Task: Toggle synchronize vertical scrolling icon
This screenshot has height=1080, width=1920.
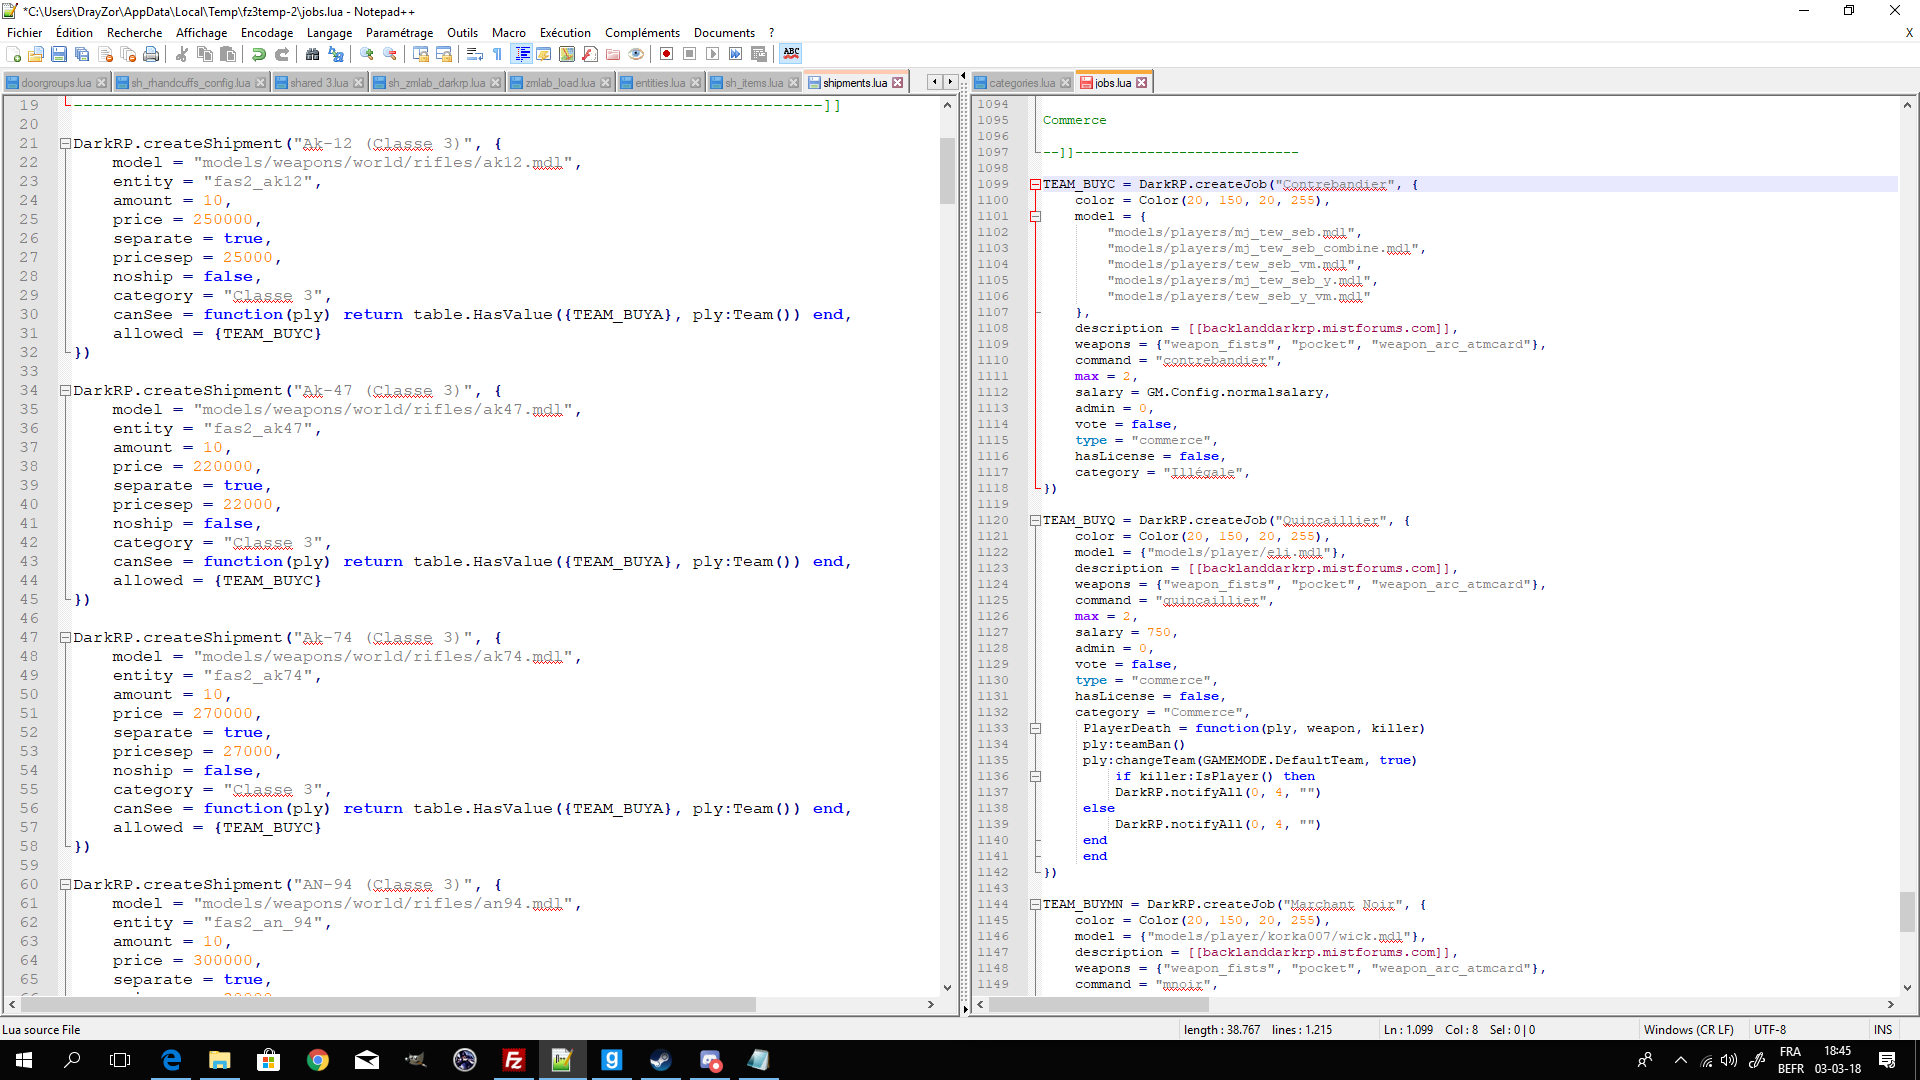Action: click(x=421, y=54)
